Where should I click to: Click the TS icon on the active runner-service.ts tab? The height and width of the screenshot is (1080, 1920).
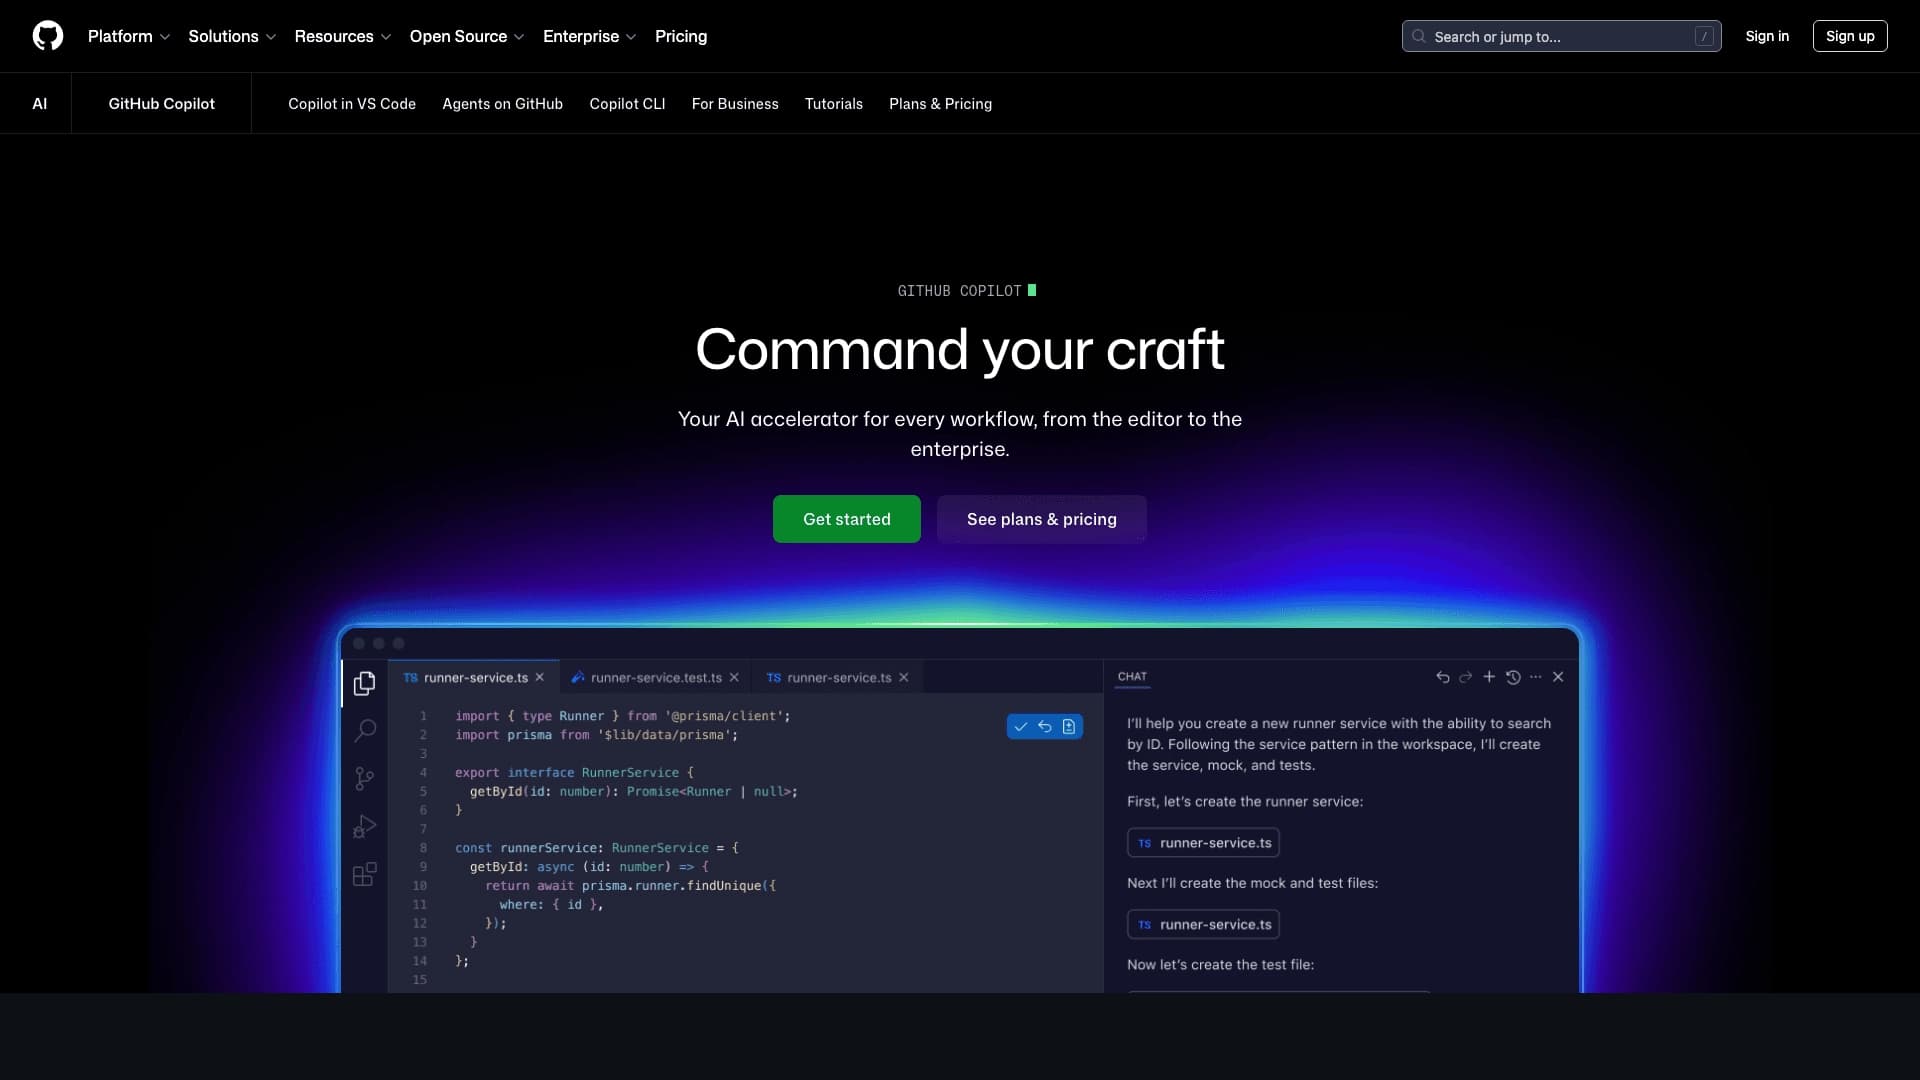(x=410, y=677)
